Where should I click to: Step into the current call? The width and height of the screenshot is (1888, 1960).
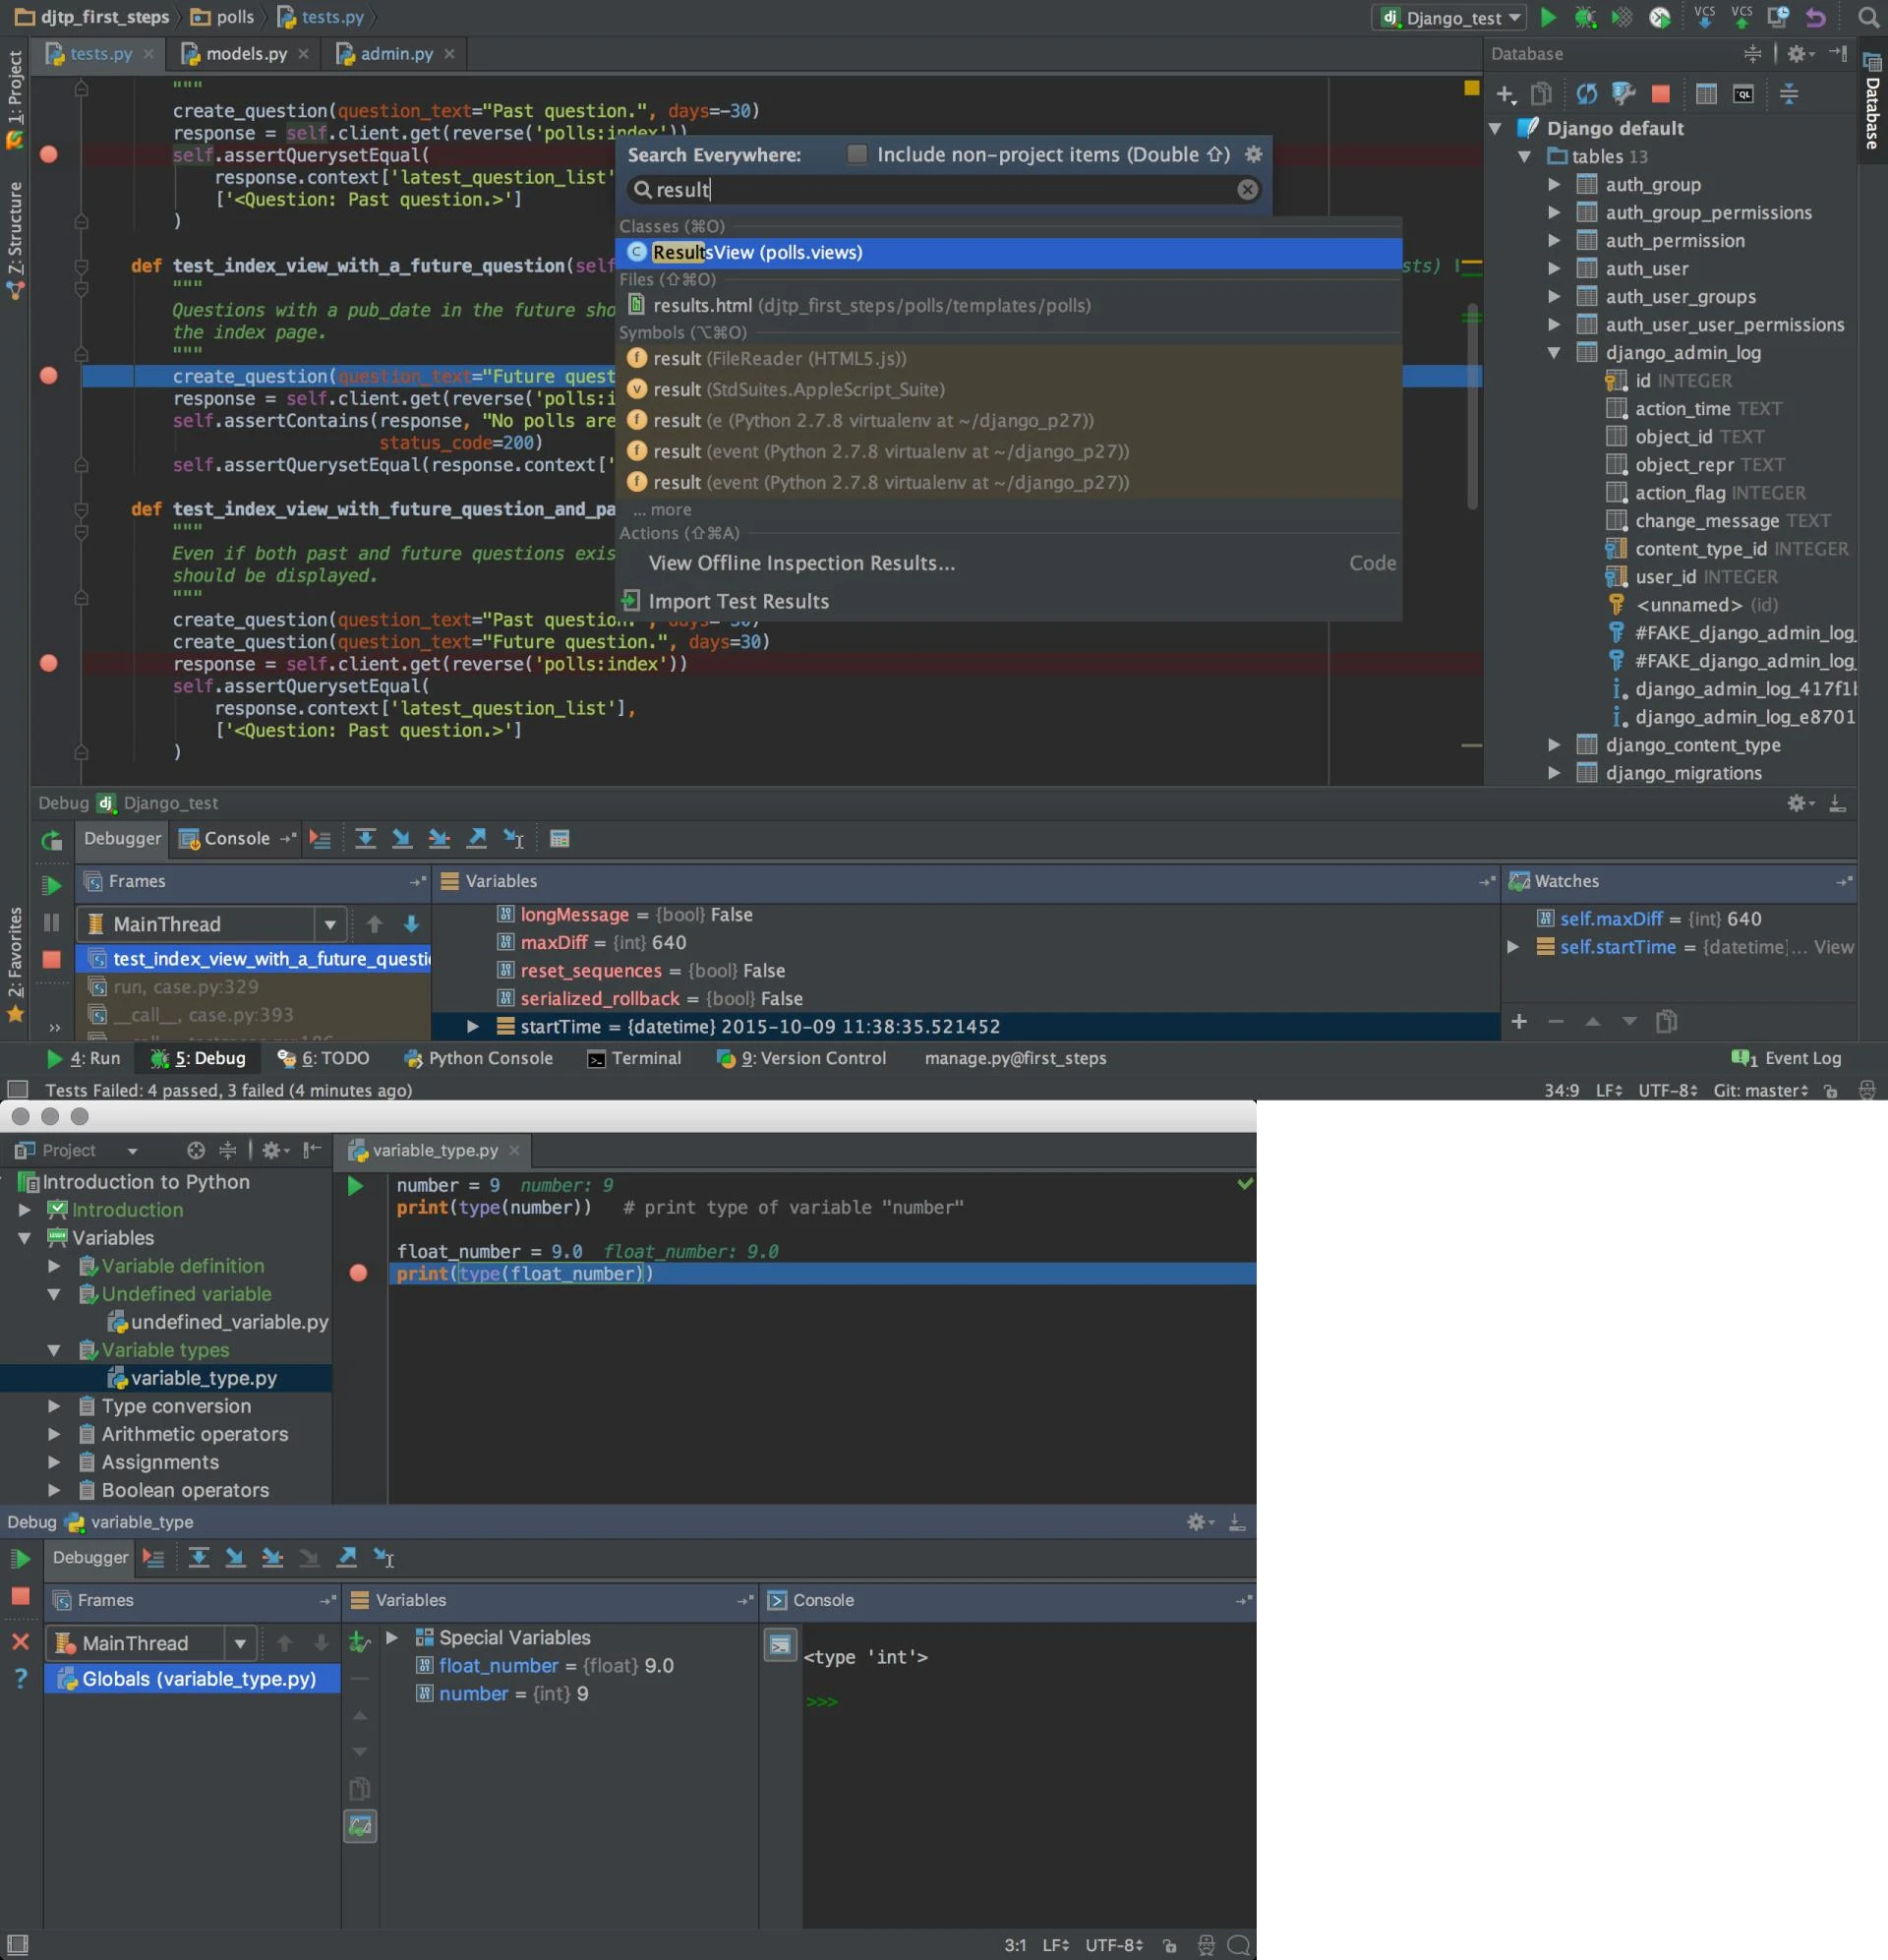tap(402, 839)
